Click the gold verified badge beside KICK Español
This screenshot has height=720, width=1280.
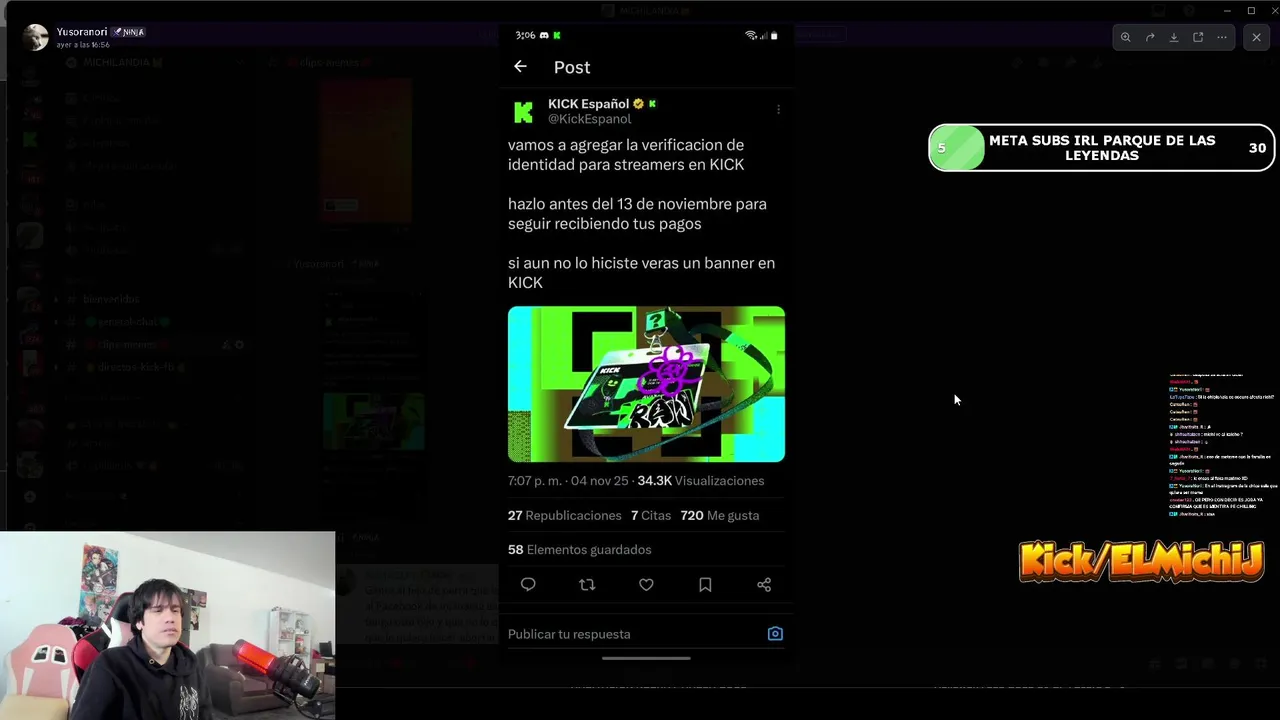[638, 104]
